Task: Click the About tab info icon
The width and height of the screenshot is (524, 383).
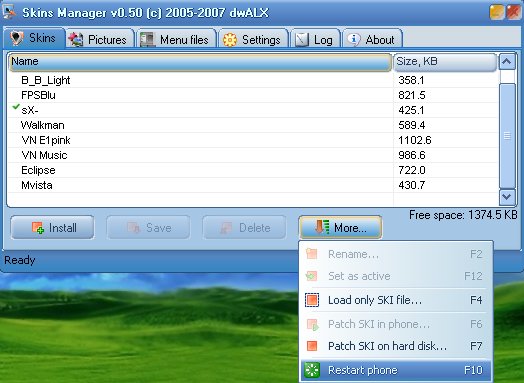Action: [x=354, y=39]
